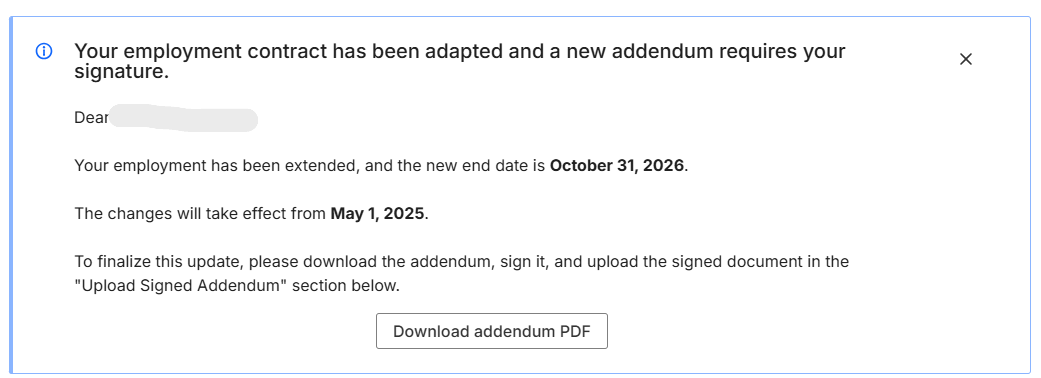Image resolution: width=1041 pixels, height=378 pixels.
Task: Click the word signature ending the heading
Action: [119, 72]
